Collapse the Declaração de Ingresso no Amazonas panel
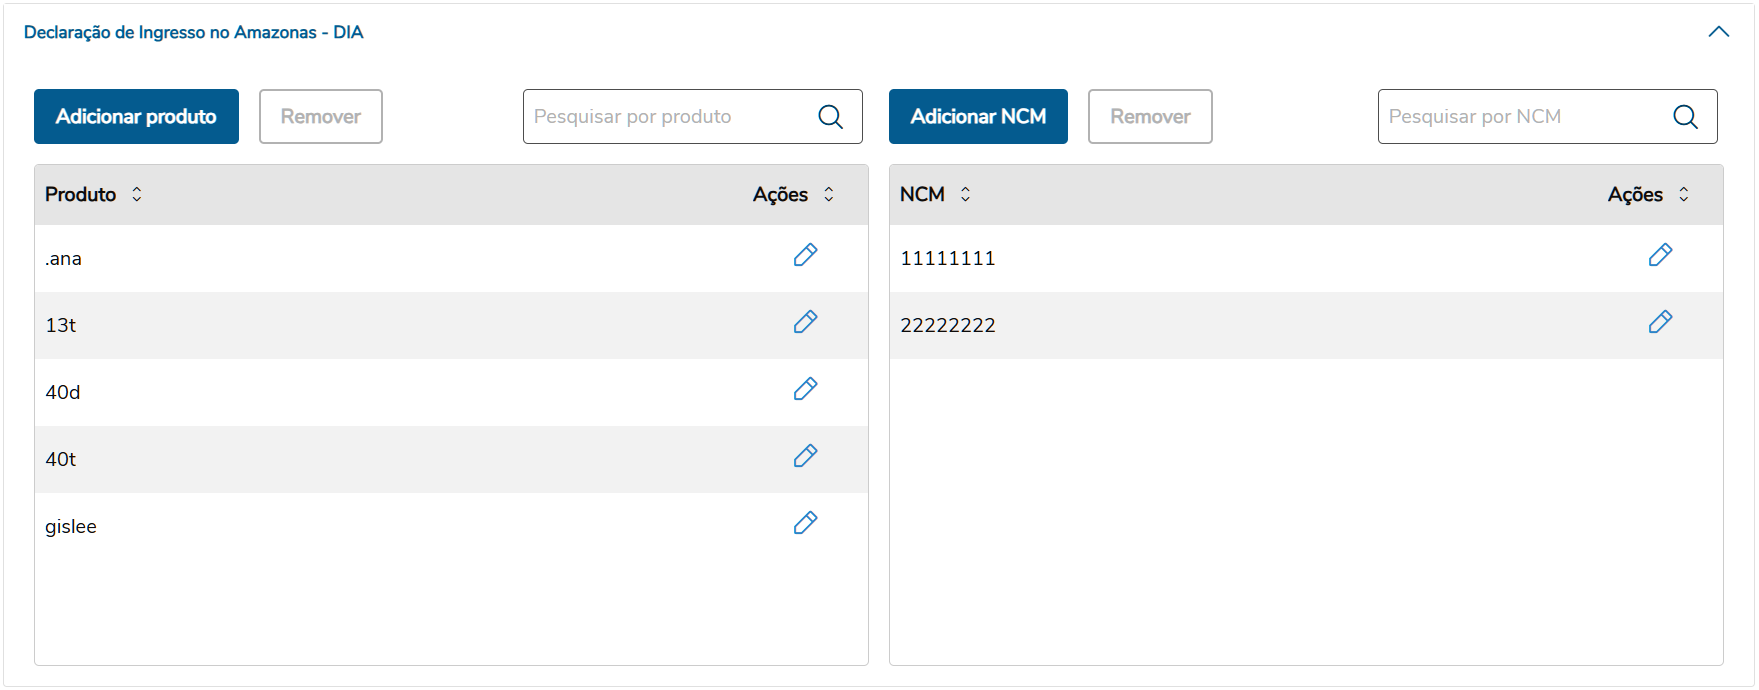 pyautogui.click(x=1718, y=32)
